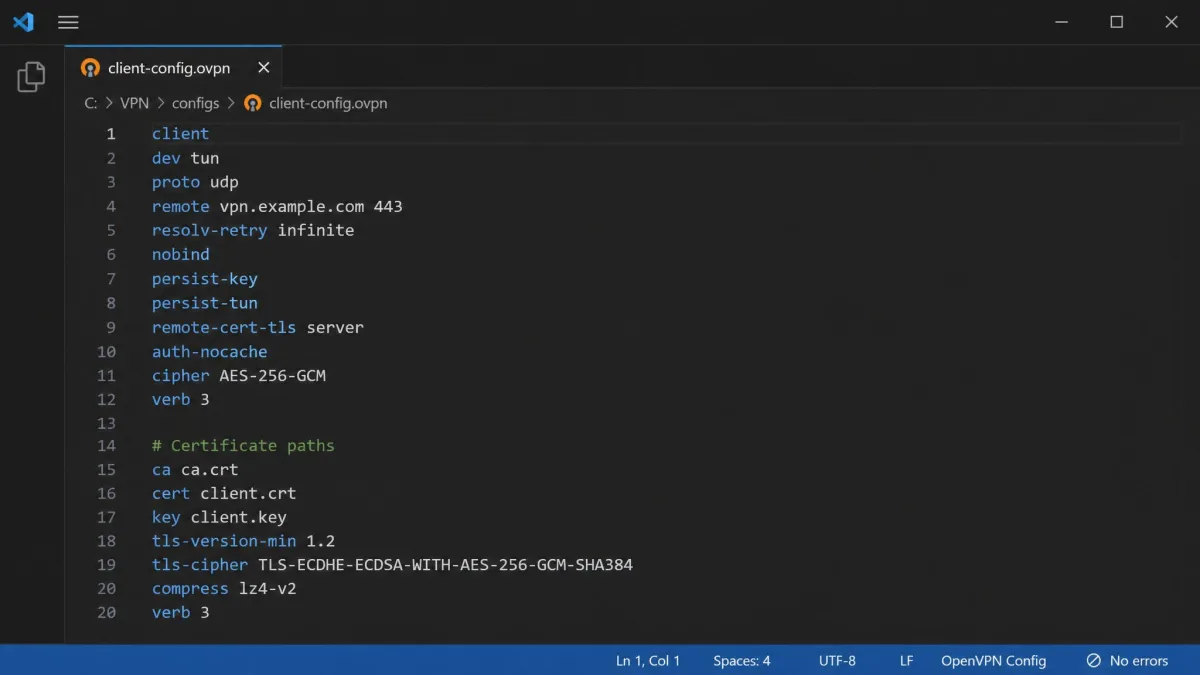Click the OpenVPN icon in breadcrumb
Image resolution: width=1200 pixels, height=675 pixels.
click(x=253, y=103)
